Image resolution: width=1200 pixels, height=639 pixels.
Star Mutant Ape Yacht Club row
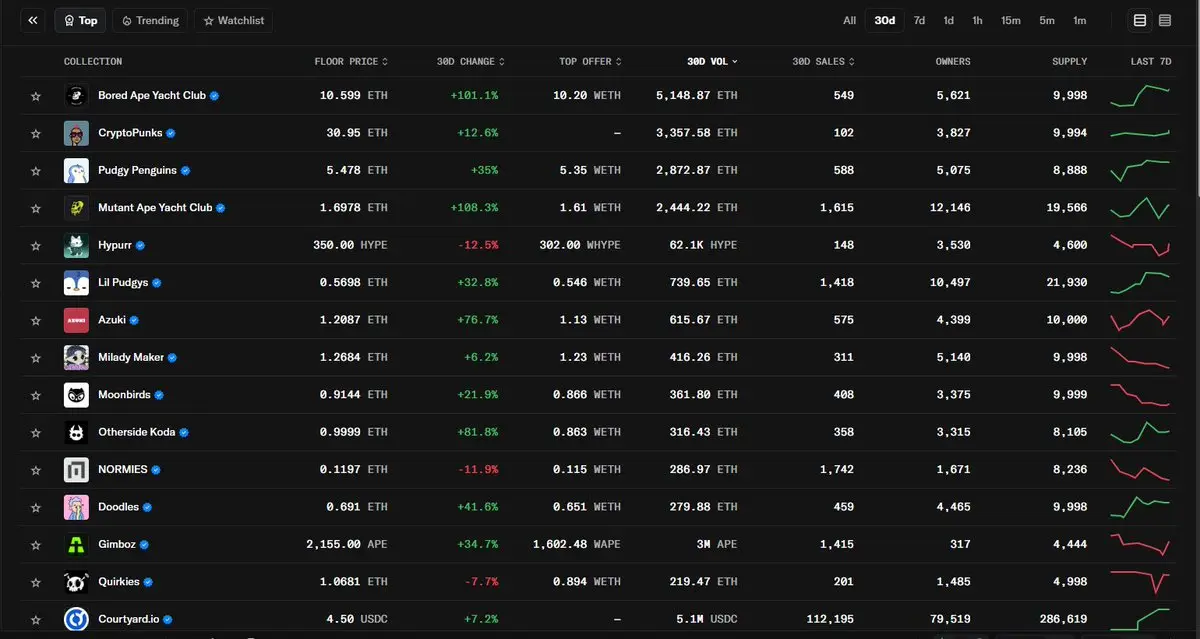point(36,208)
